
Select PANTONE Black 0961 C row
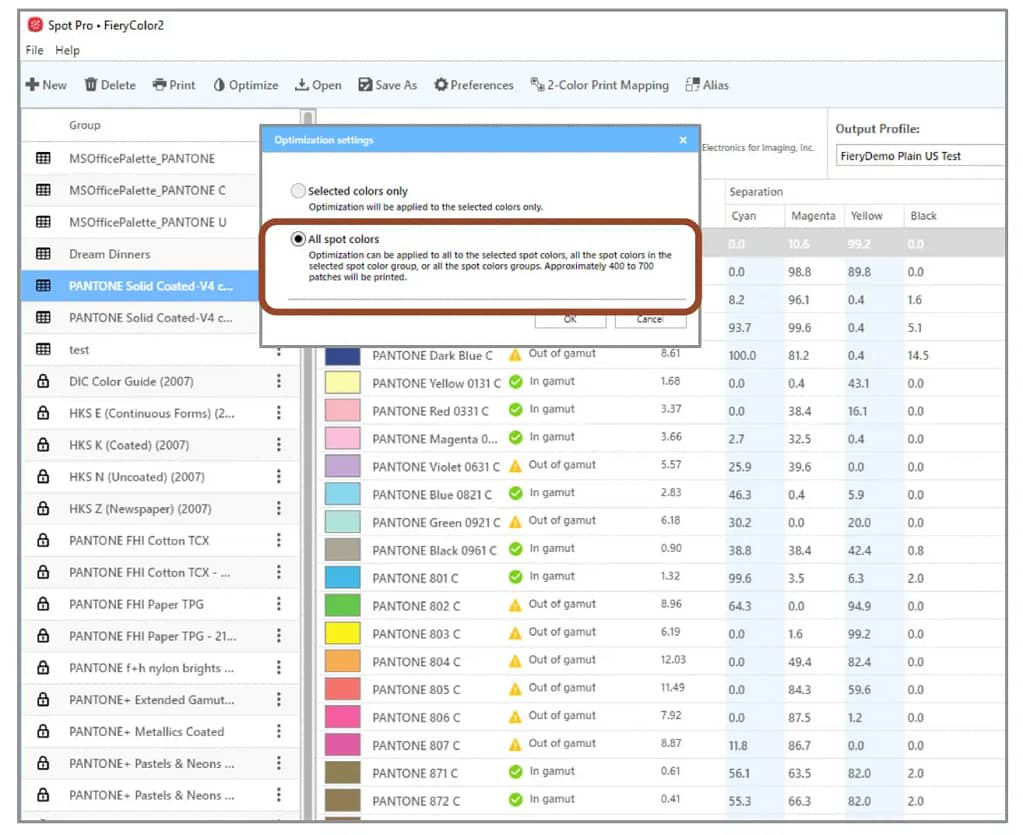tap(662, 551)
